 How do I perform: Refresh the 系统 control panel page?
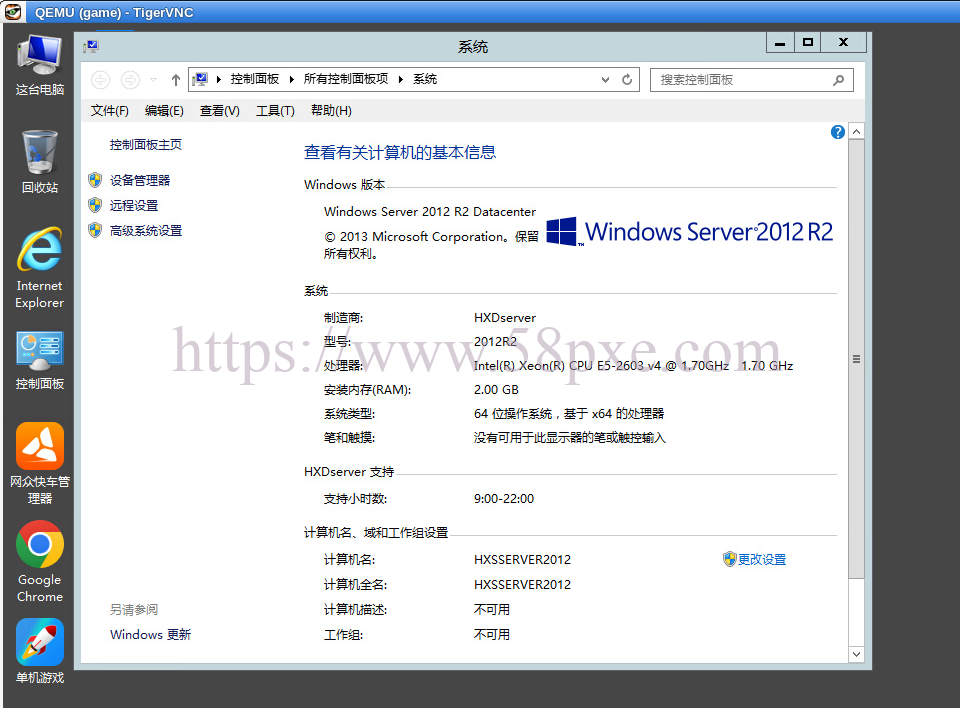627,80
